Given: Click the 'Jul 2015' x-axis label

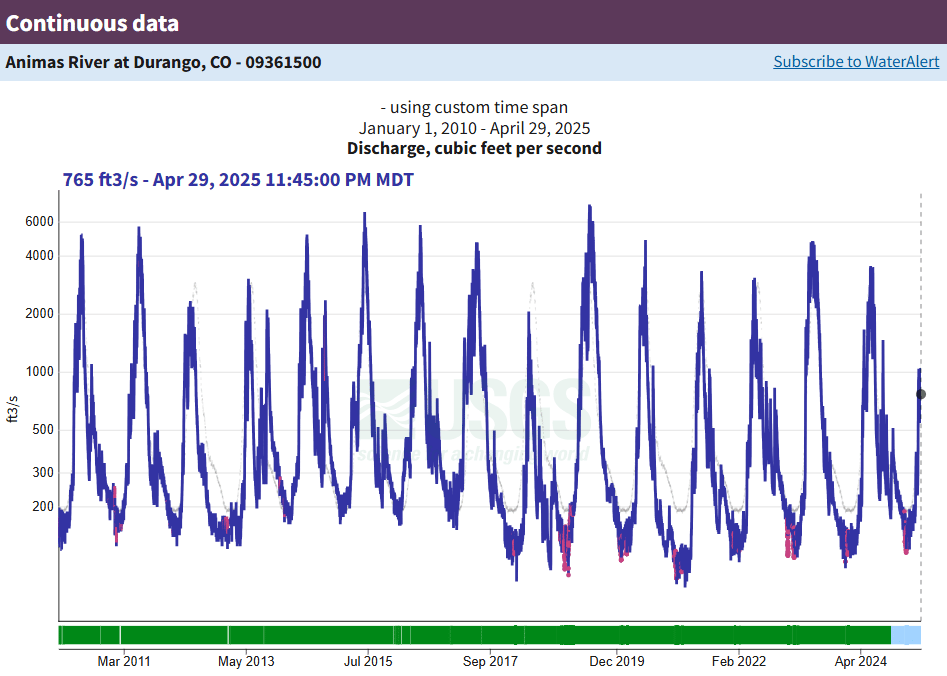Looking at the screenshot, I should pos(368,662).
